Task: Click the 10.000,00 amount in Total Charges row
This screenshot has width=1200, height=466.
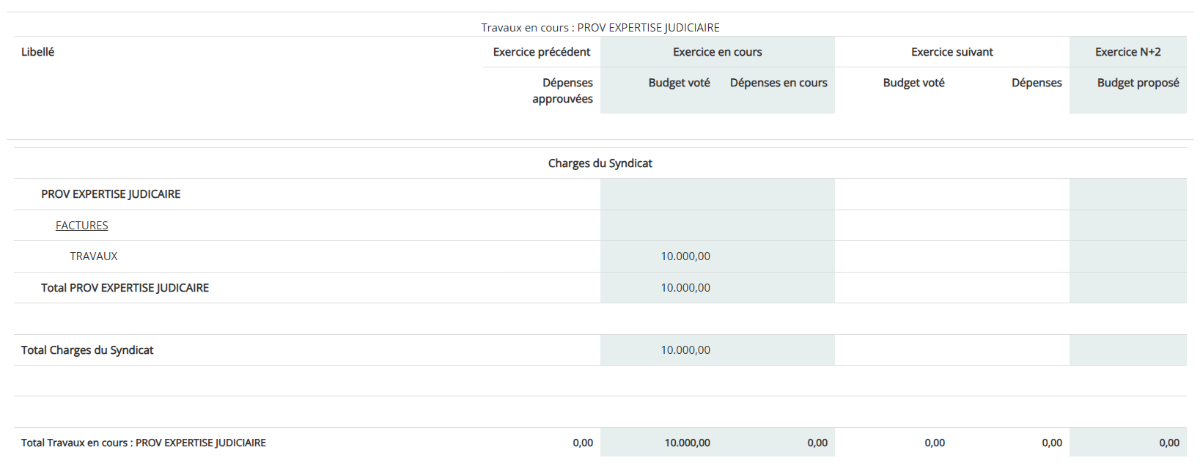Action: (685, 350)
